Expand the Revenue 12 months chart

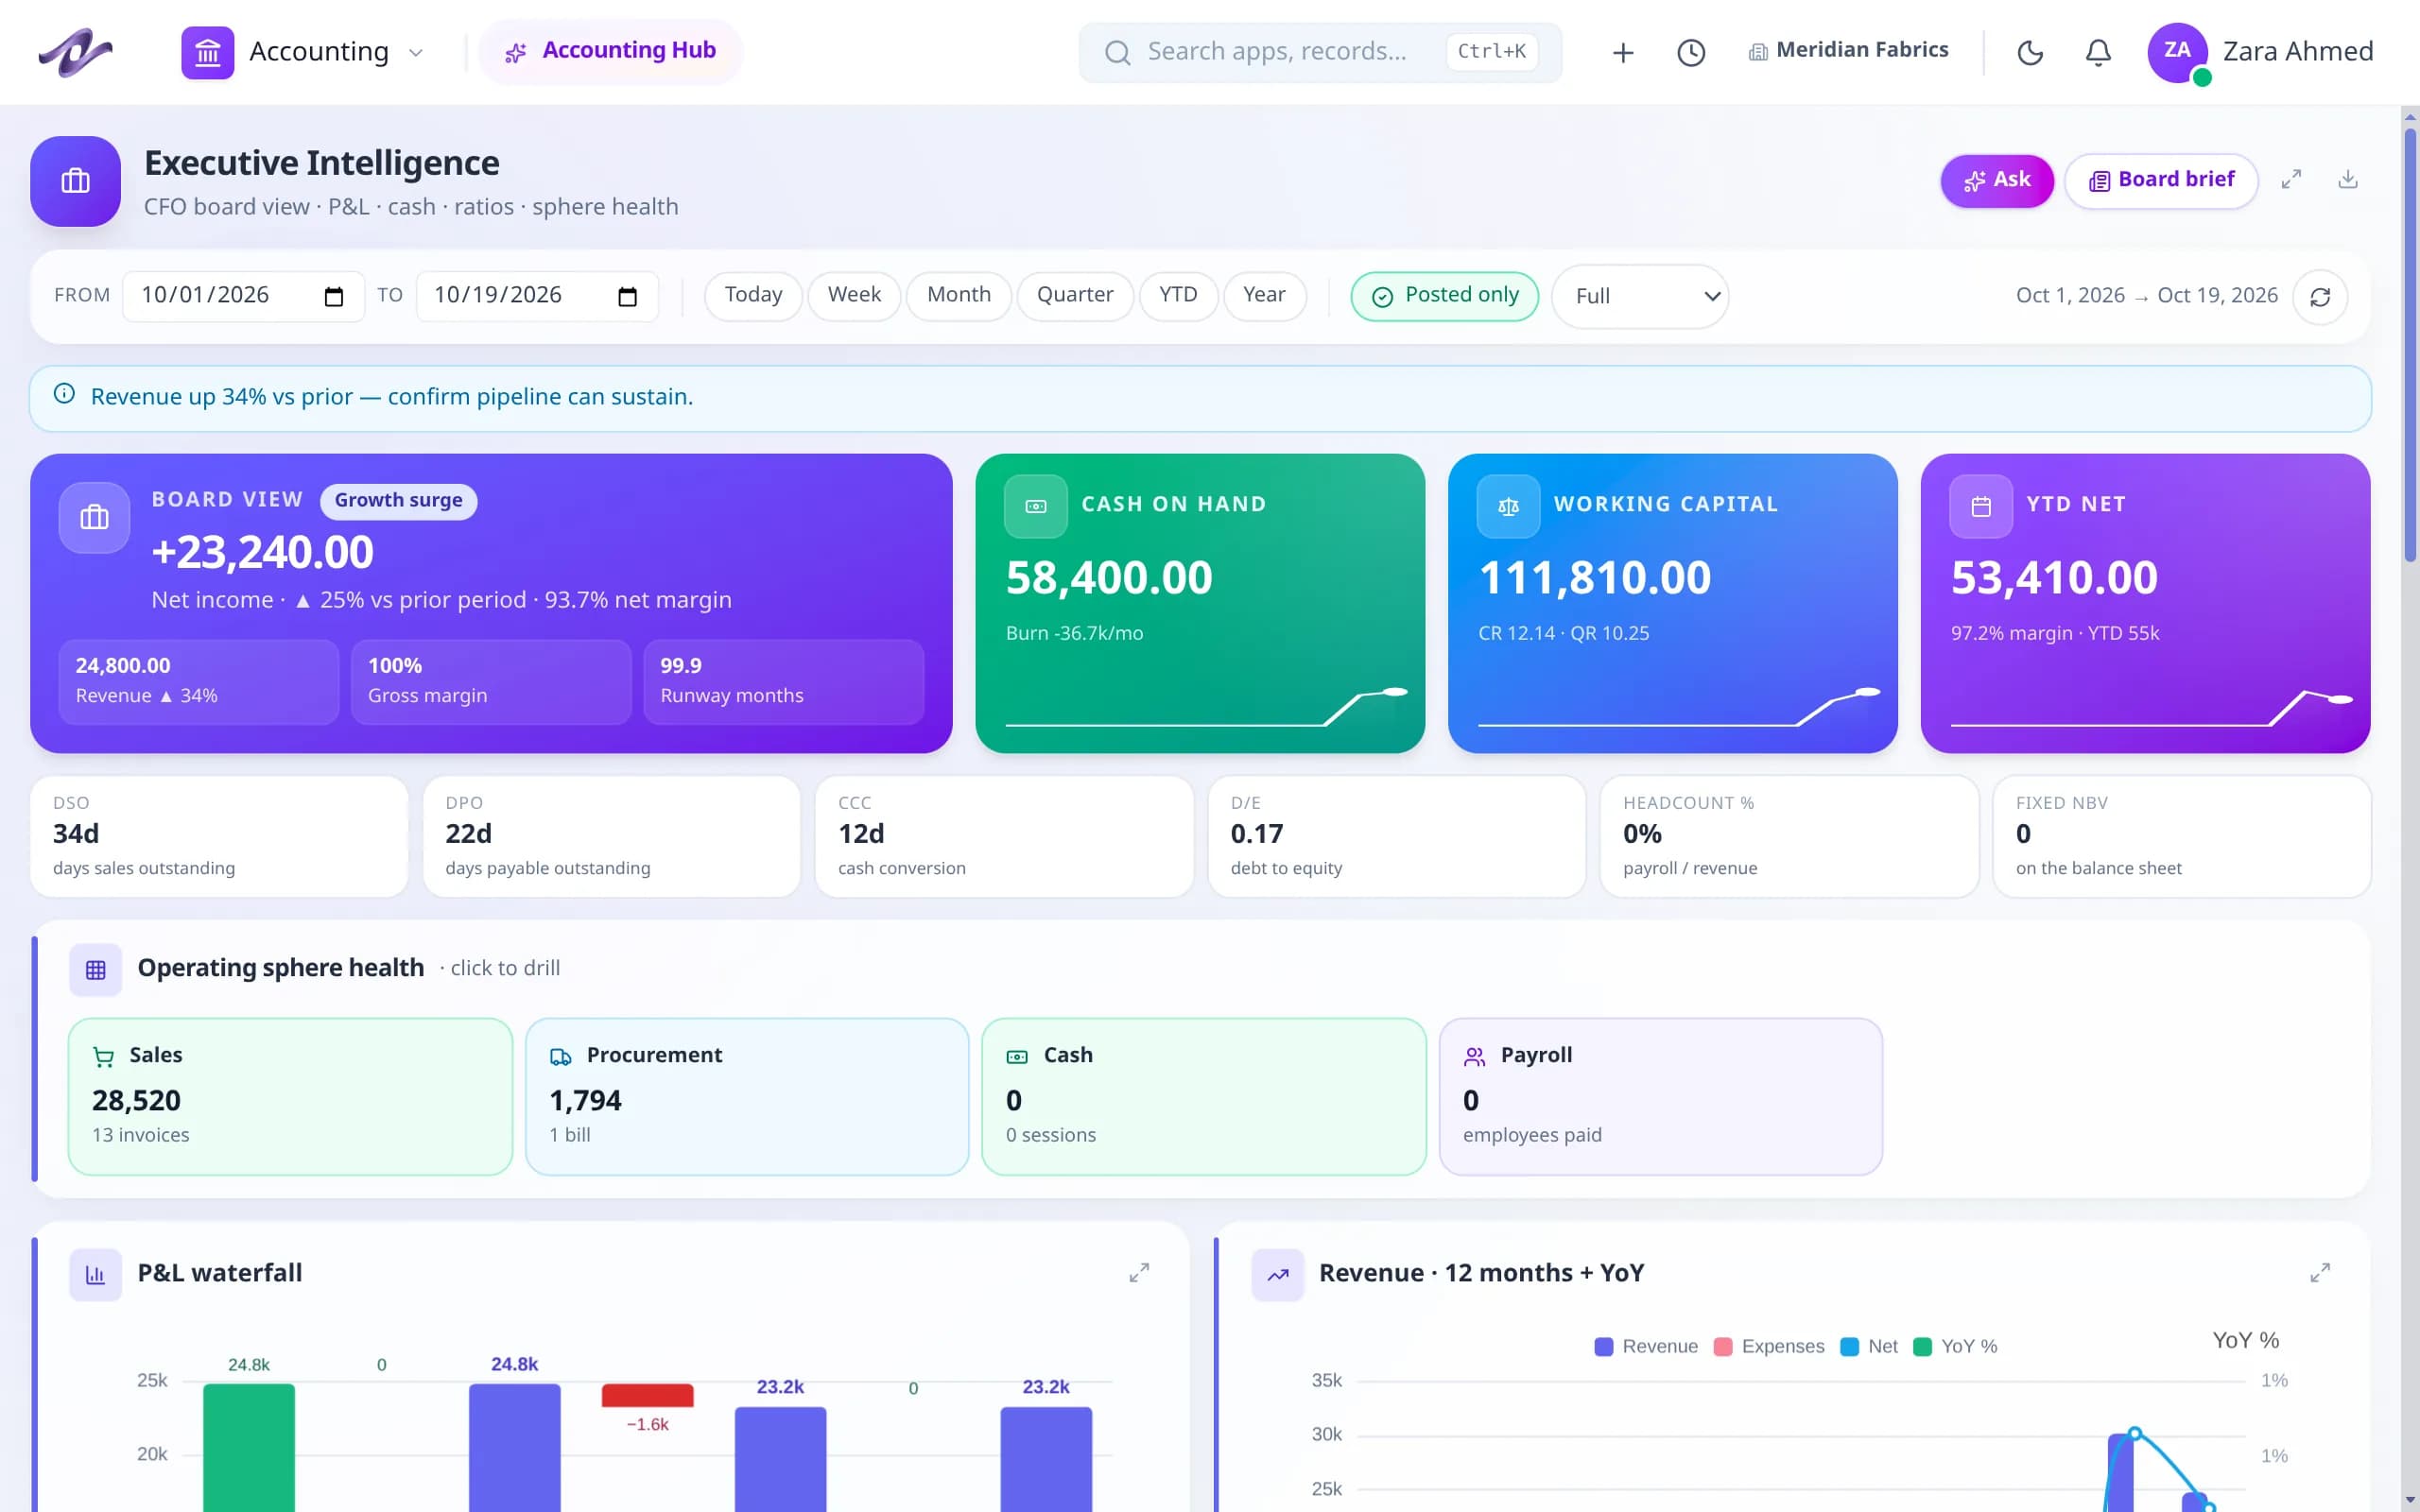click(2320, 1272)
